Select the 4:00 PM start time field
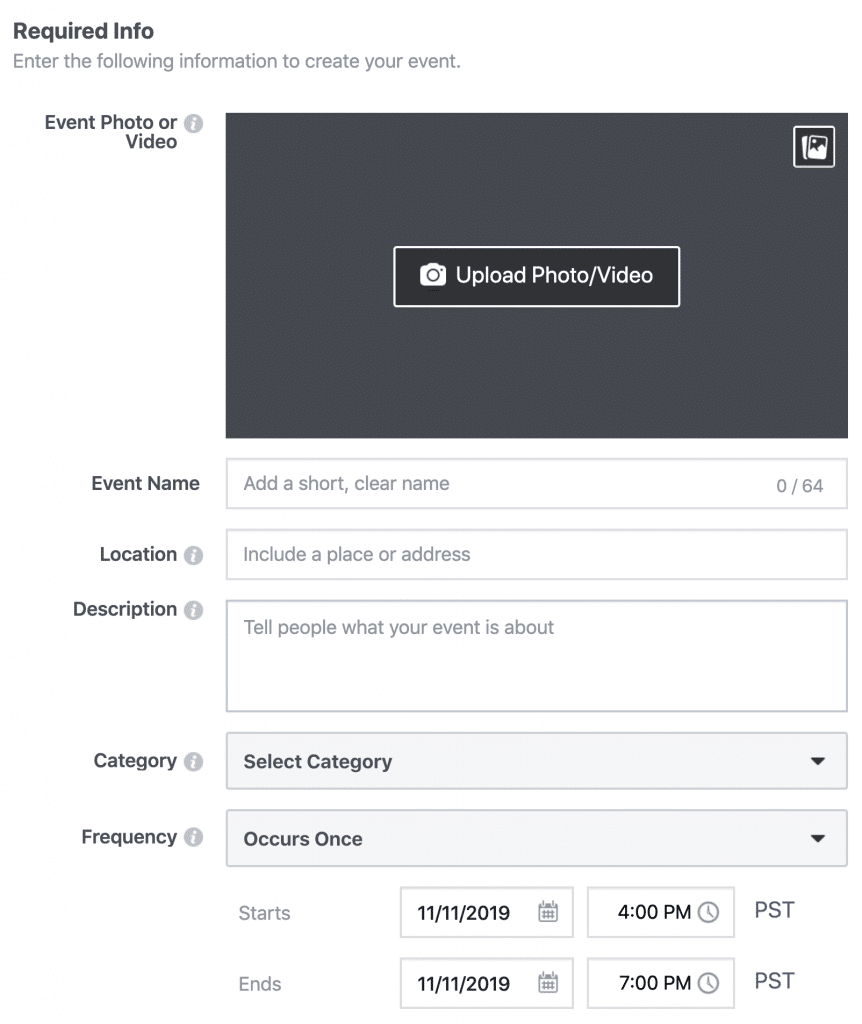The width and height of the screenshot is (862, 1024). (661, 912)
